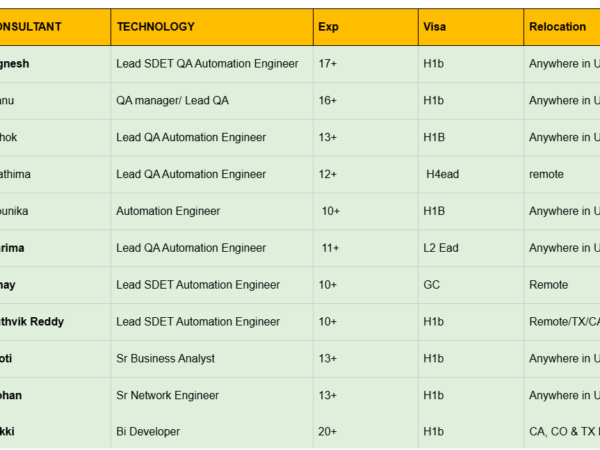Click the GC visa cell
This screenshot has height=450, width=600.
432,285
